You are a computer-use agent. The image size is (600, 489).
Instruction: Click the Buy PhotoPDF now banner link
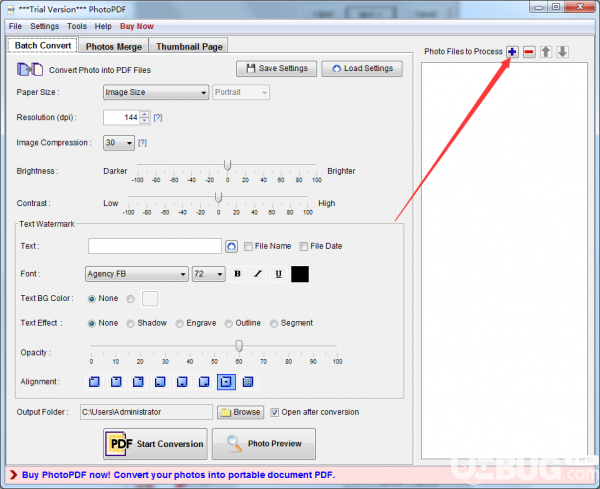point(179,475)
